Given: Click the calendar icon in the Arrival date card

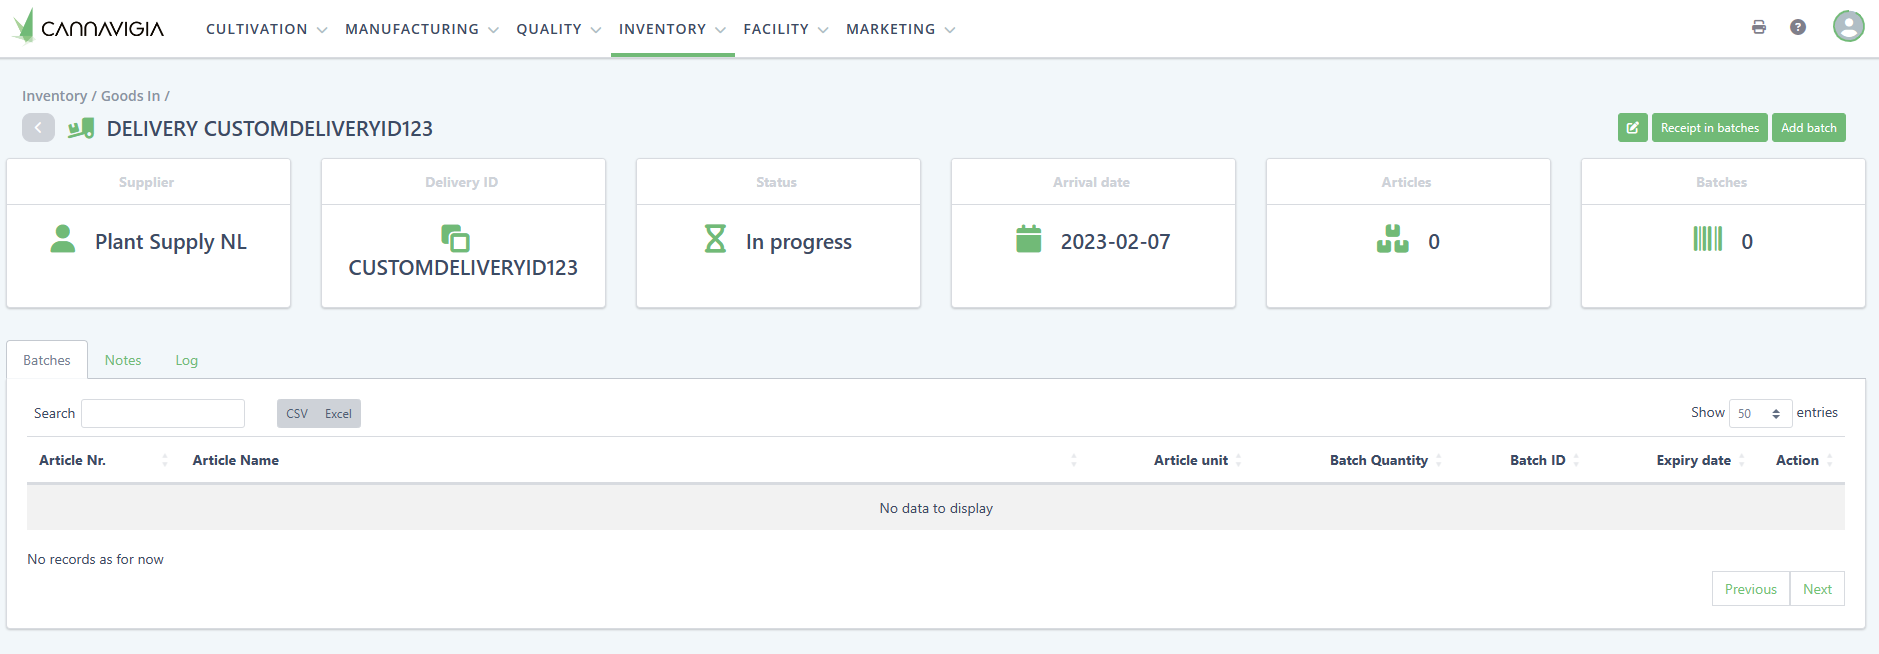Looking at the screenshot, I should coord(1028,240).
